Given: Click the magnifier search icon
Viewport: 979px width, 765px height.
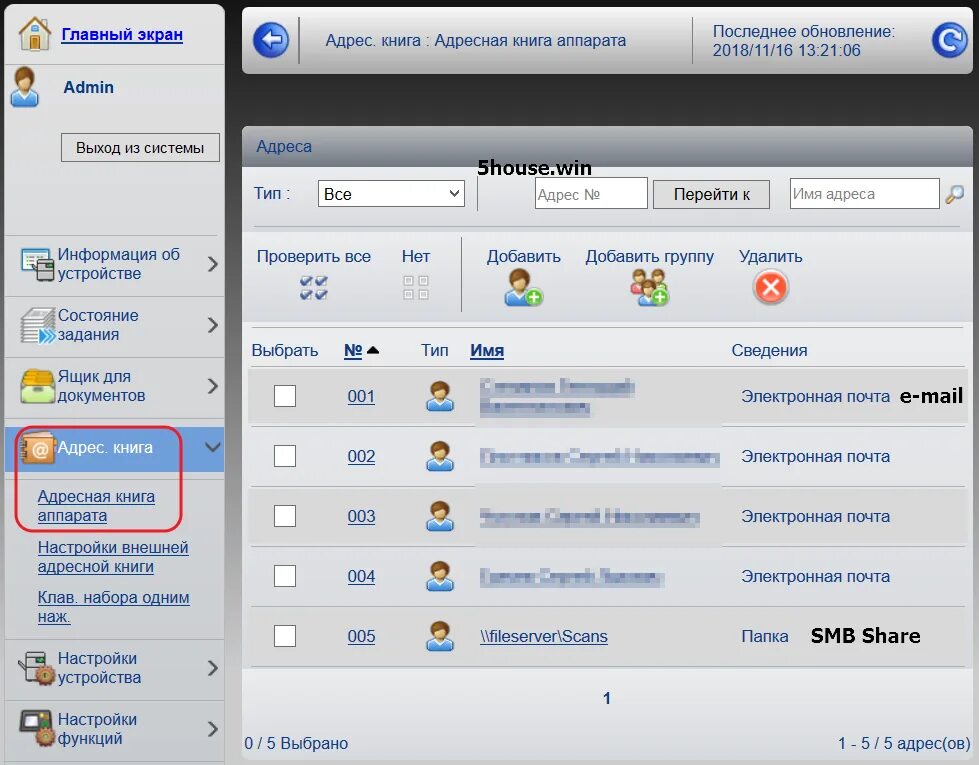Looking at the screenshot, I should [x=955, y=194].
